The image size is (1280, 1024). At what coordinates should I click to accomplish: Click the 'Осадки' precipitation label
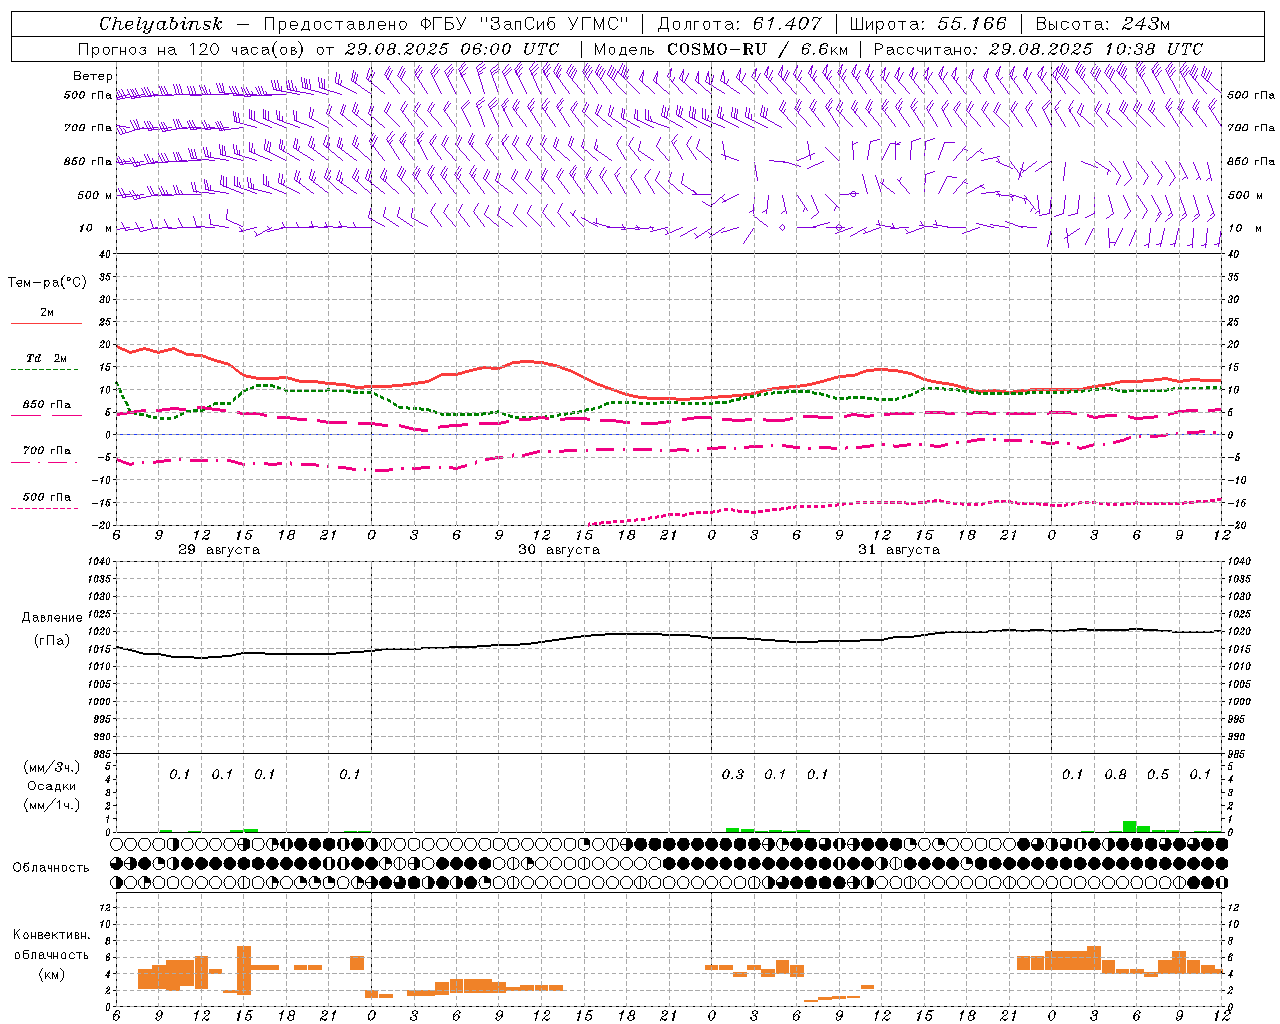(x=52, y=786)
